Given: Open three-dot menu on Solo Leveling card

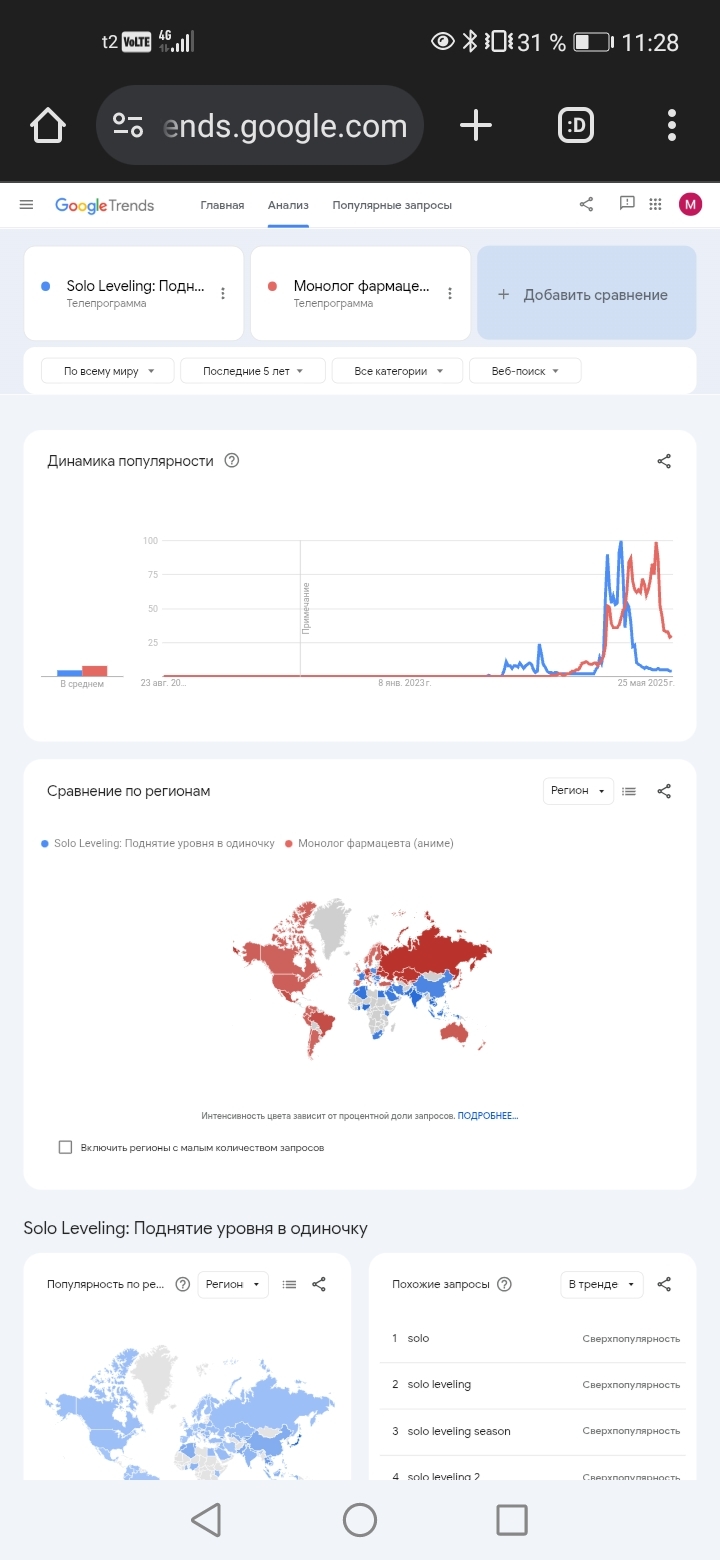Looking at the screenshot, I should pyautogui.click(x=223, y=294).
